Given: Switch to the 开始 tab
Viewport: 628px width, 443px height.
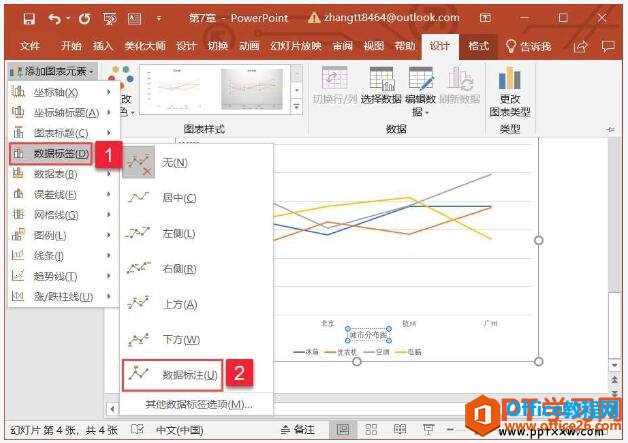Looking at the screenshot, I should tap(71, 46).
